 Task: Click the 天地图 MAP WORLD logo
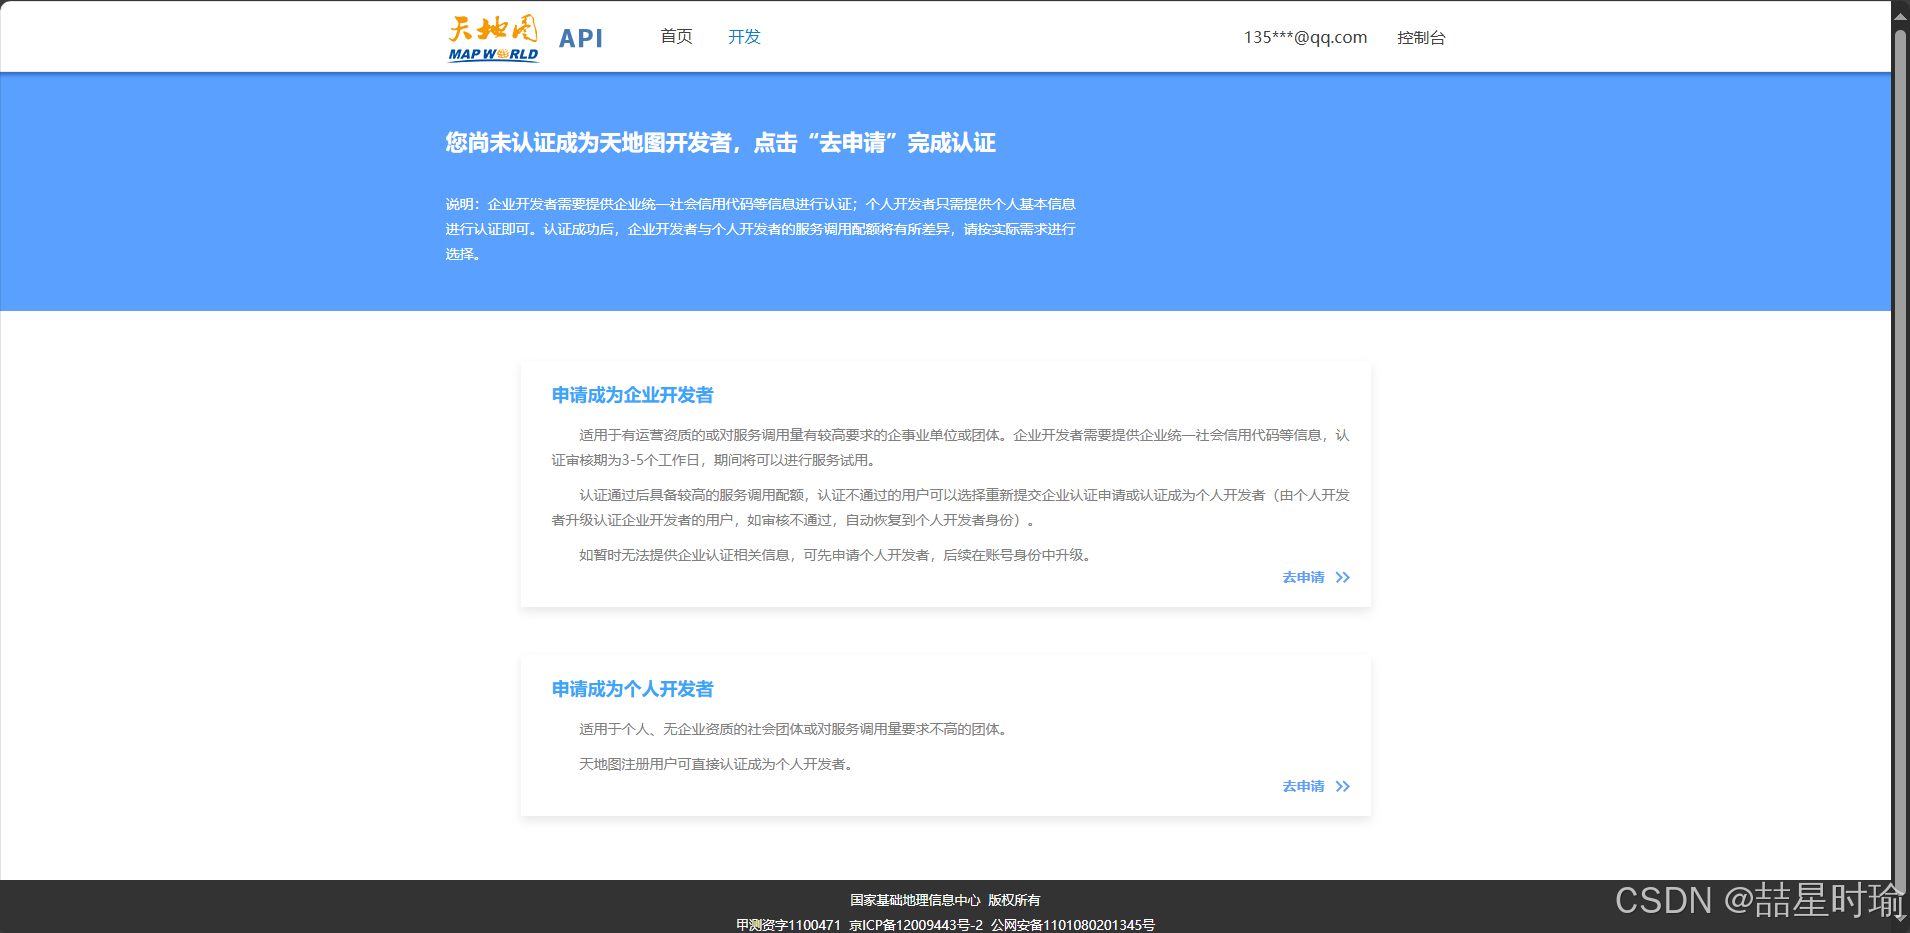(493, 38)
